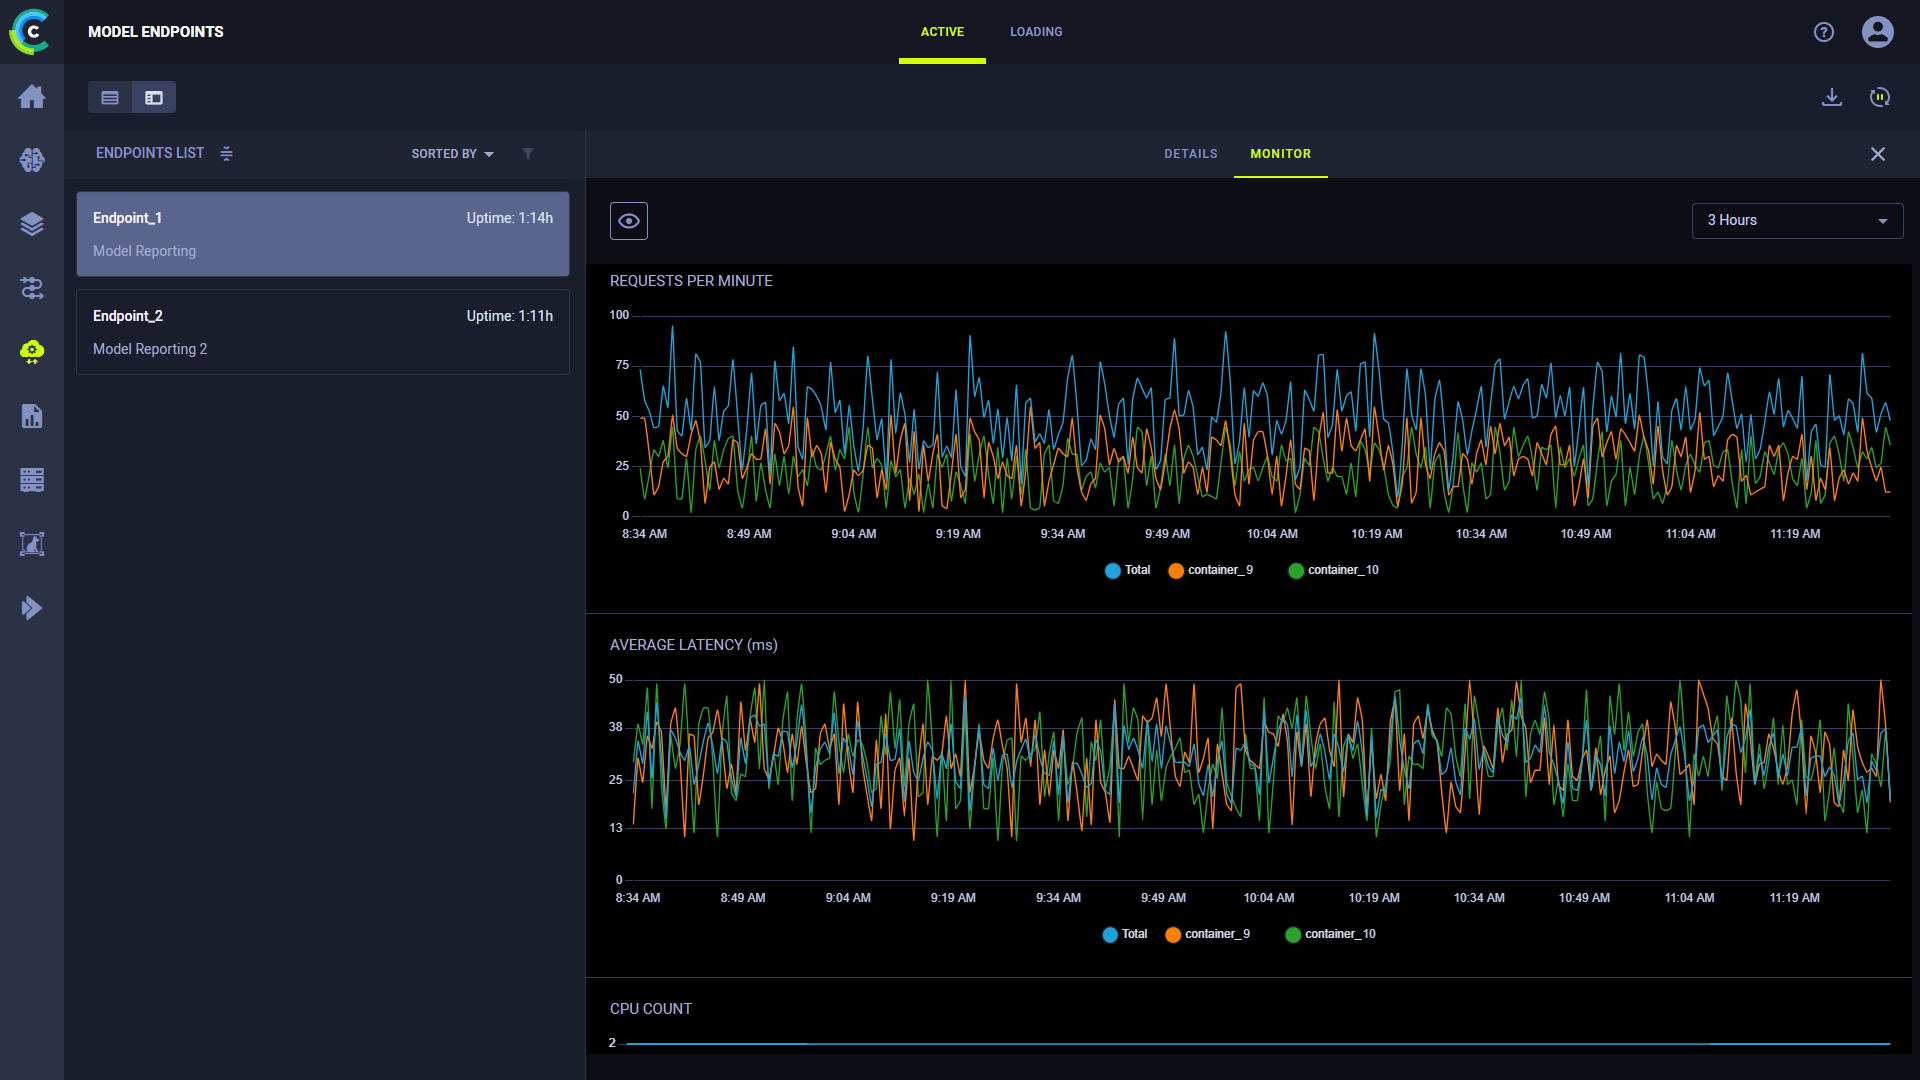Select the Endpoint_1 card
This screenshot has height=1080, width=1920.
click(323, 234)
